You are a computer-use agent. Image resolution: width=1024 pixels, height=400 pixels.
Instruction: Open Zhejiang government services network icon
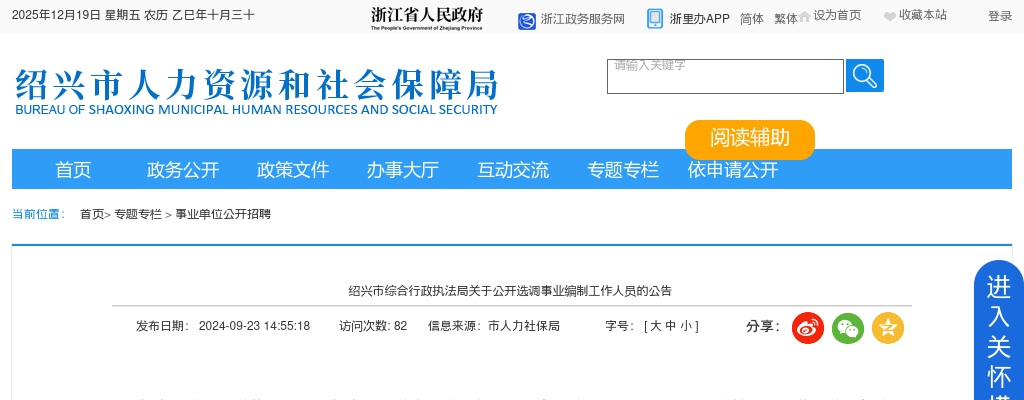[x=527, y=20]
